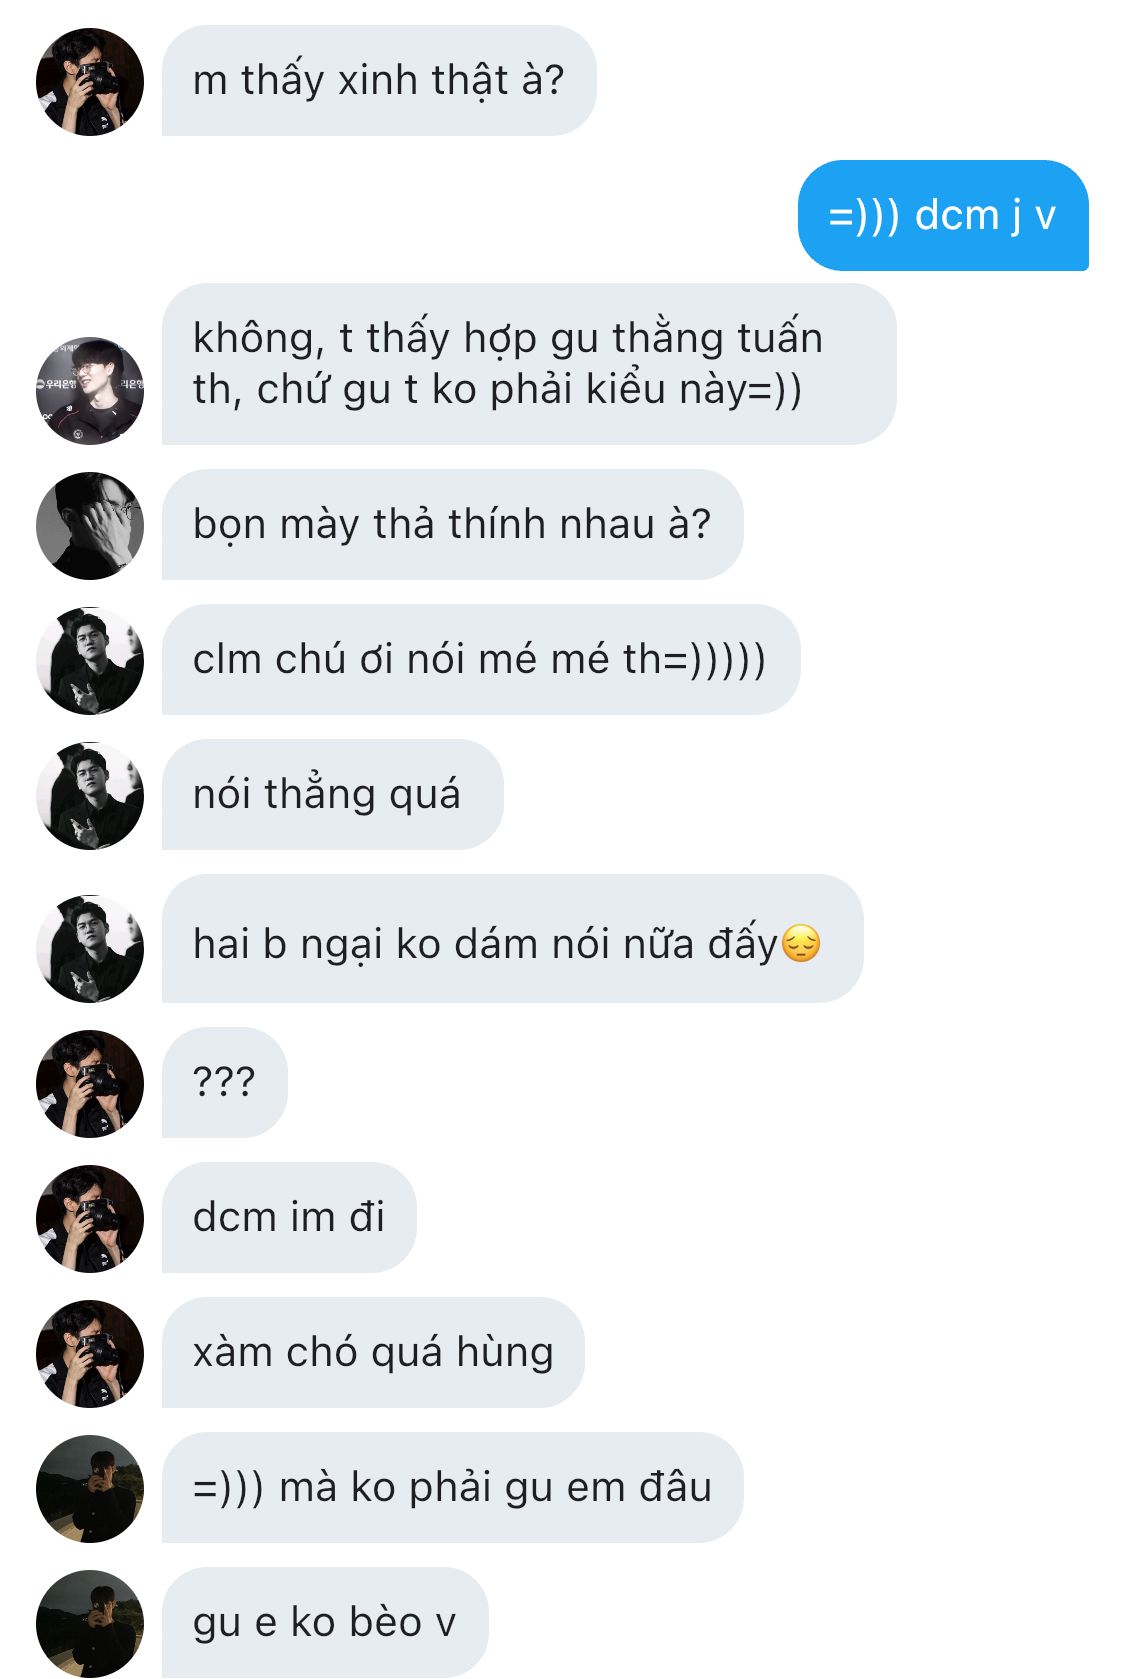Tap avatar next to "dcm im đi"
Viewport: 1125px width, 1679px height.
point(90,1219)
